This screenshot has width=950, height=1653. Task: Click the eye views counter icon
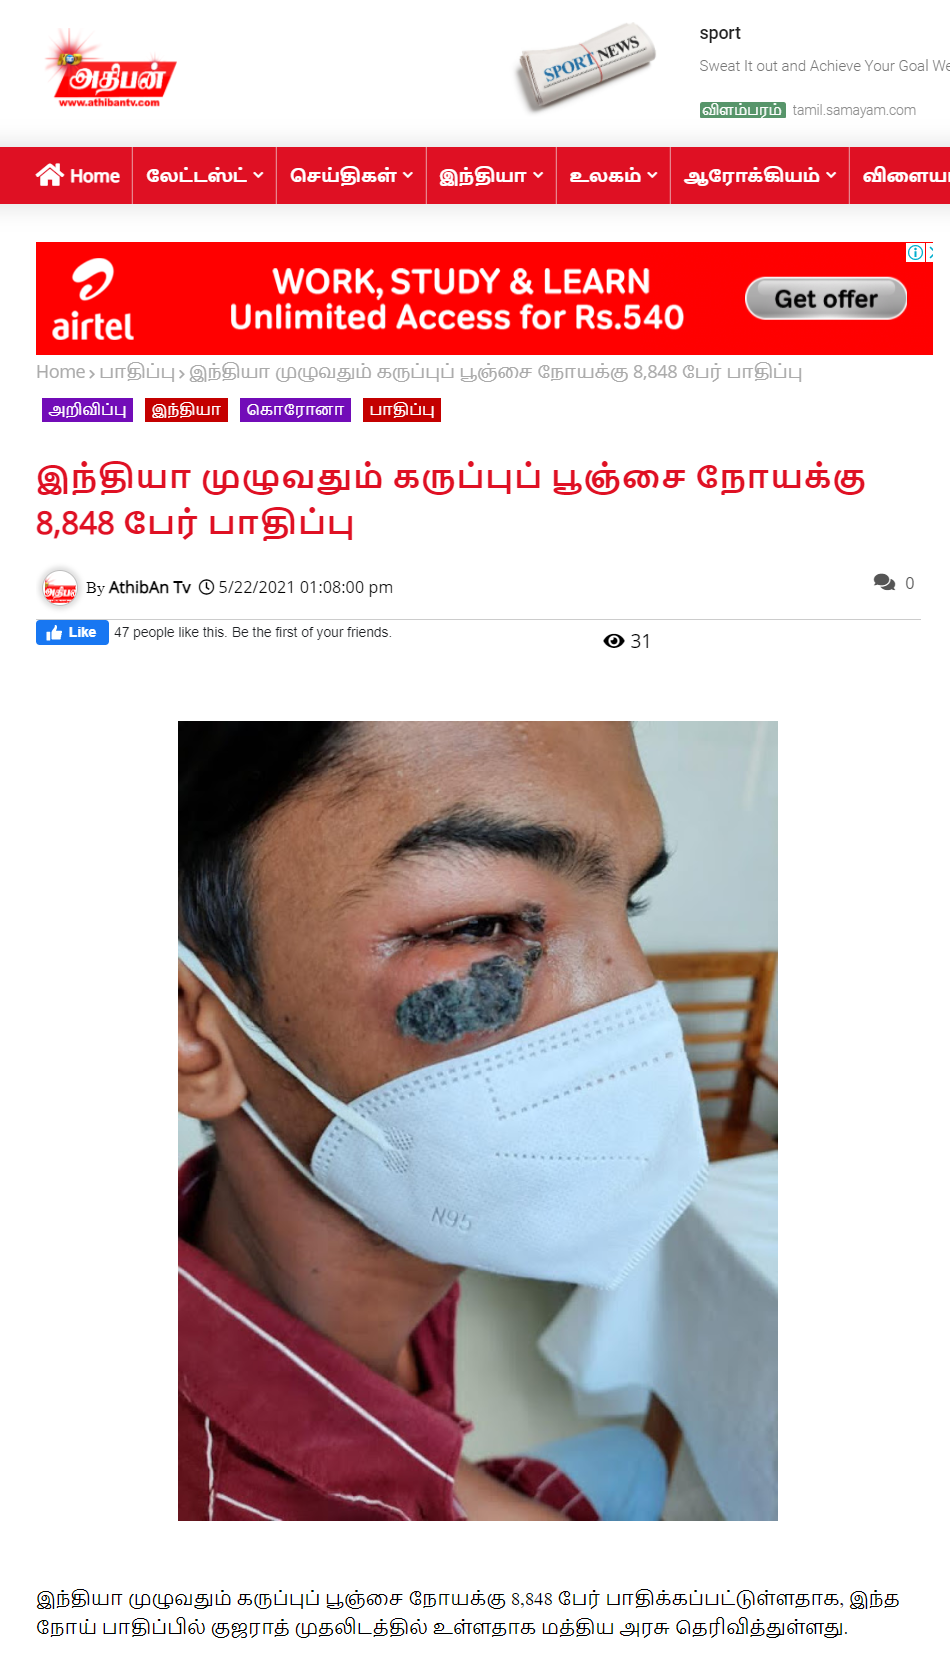[x=613, y=641]
